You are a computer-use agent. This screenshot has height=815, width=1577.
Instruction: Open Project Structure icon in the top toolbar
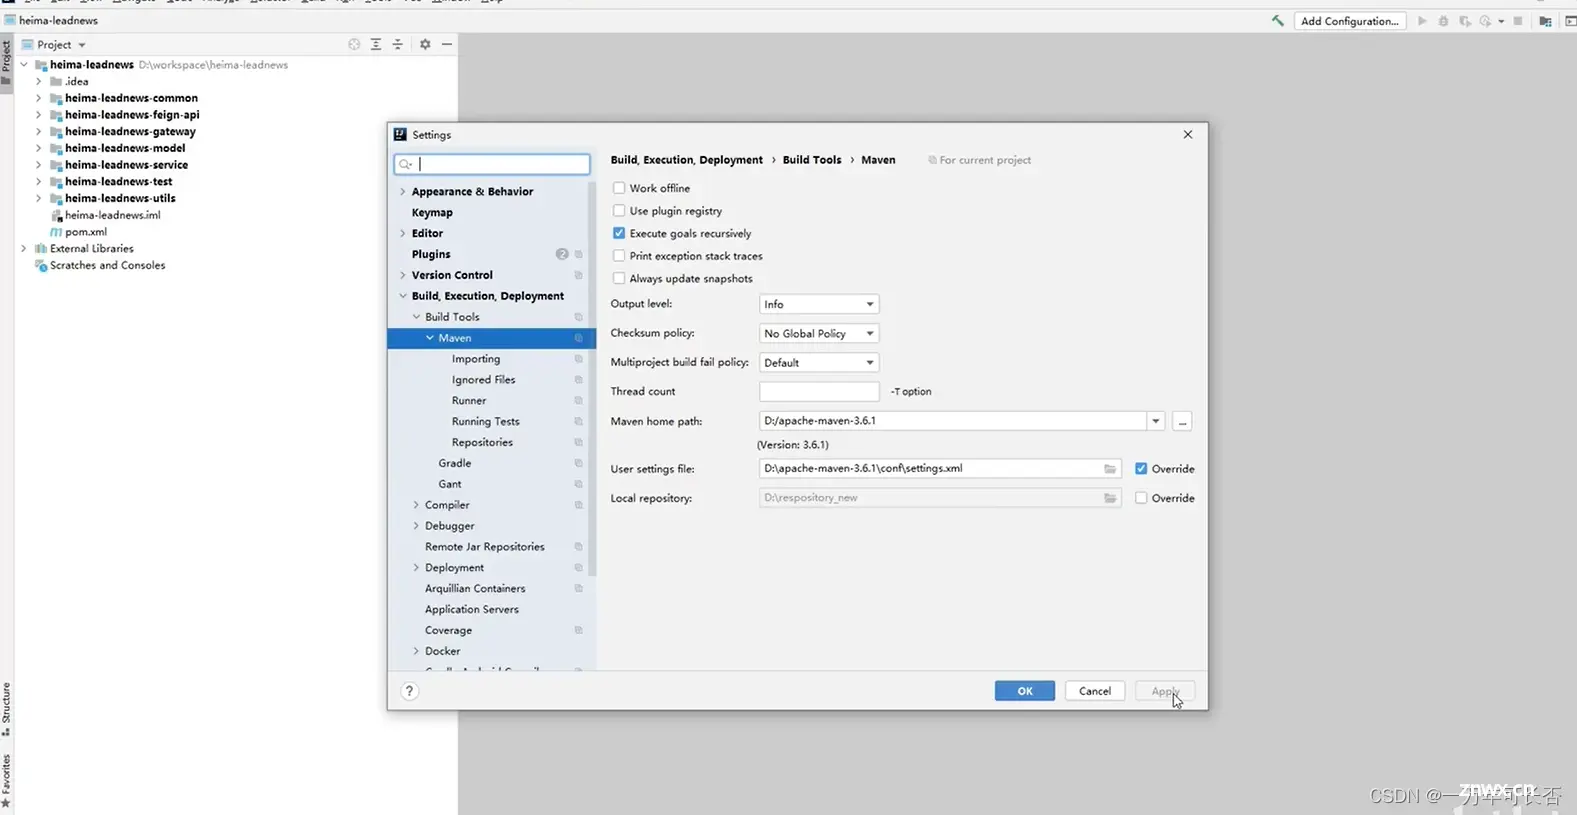click(x=1545, y=21)
